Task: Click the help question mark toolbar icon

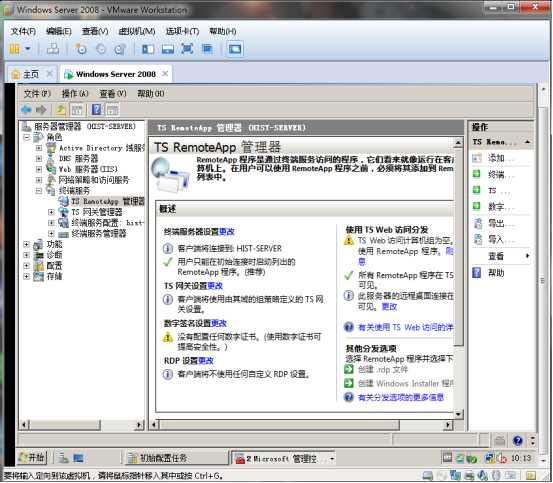Action: (96, 110)
